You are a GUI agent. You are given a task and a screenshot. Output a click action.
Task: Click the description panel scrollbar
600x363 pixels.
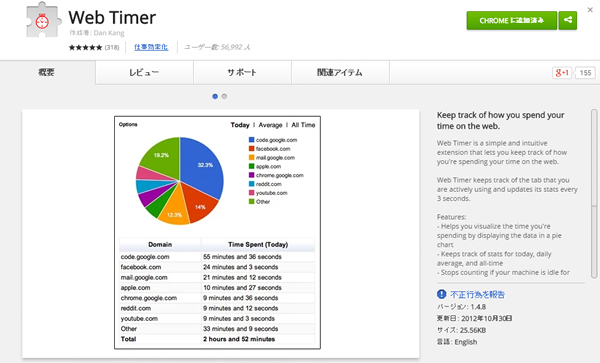pyautogui.click(x=593, y=193)
